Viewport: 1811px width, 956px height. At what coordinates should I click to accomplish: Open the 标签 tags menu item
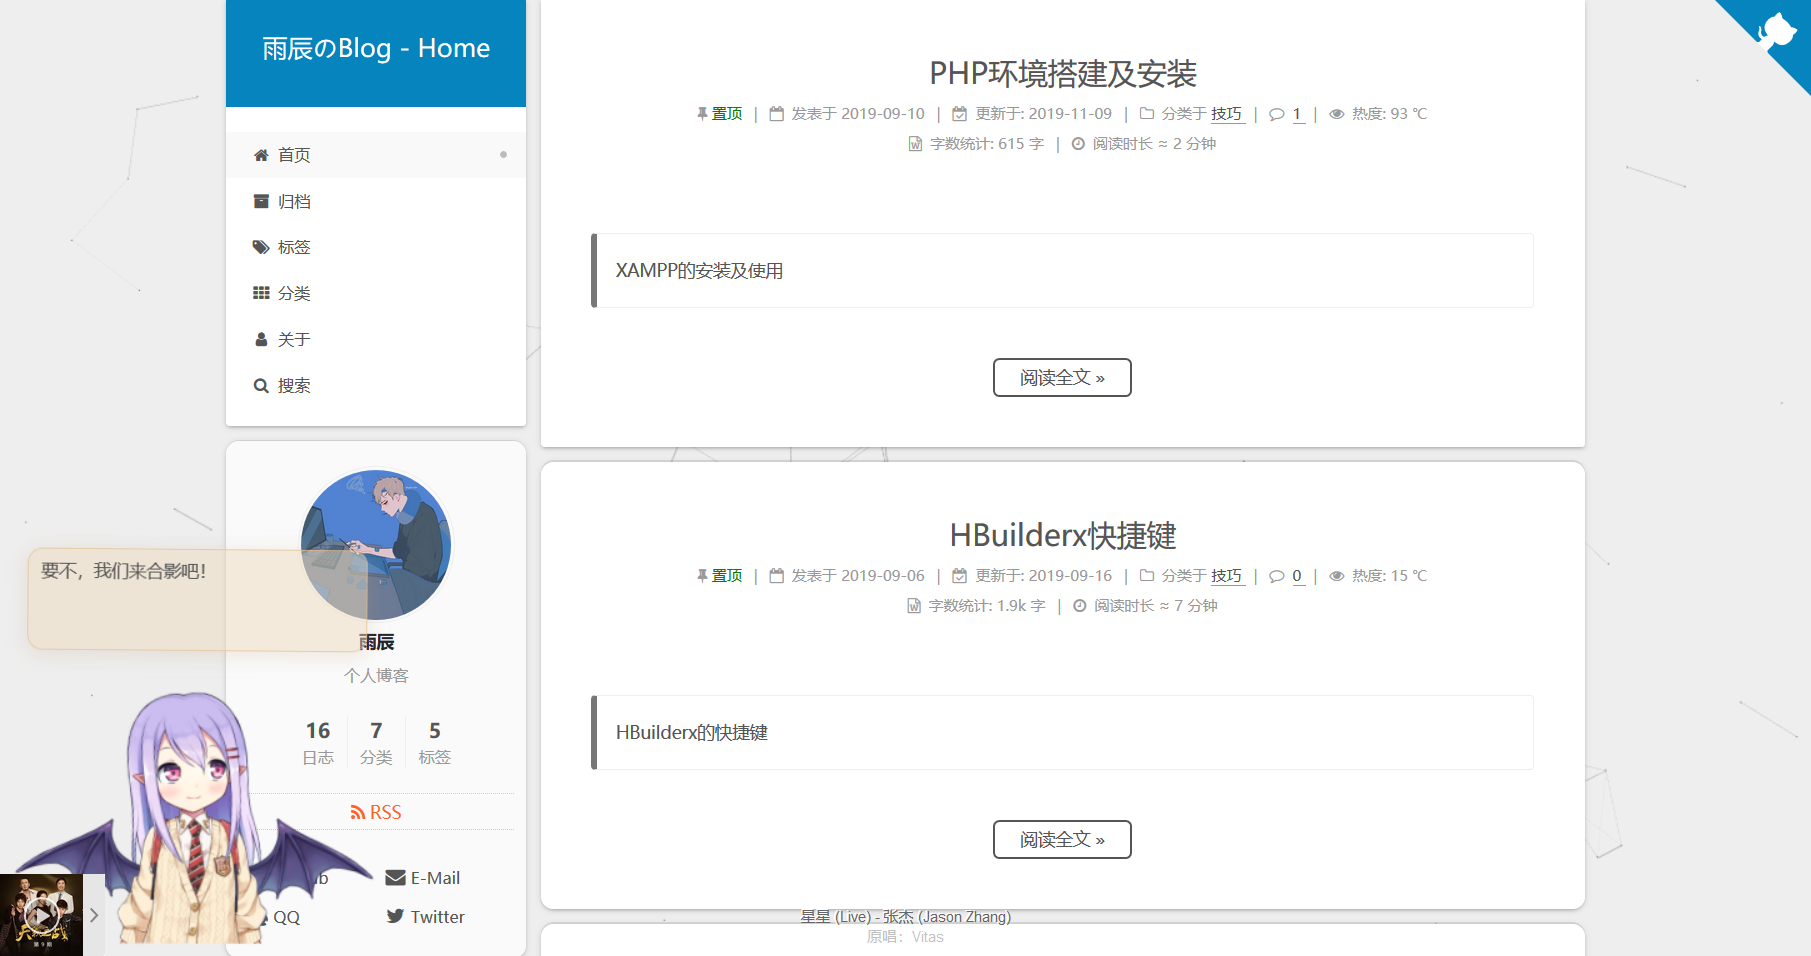coord(376,247)
